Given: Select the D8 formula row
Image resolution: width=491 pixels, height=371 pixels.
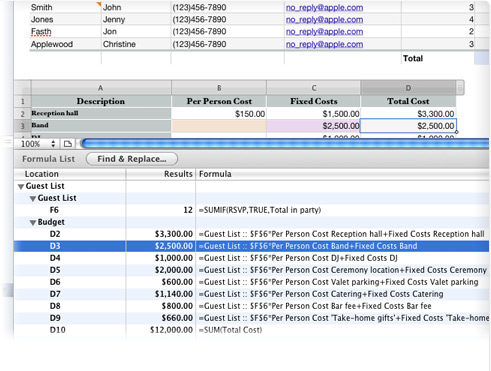Looking at the screenshot, I should pos(252,306).
